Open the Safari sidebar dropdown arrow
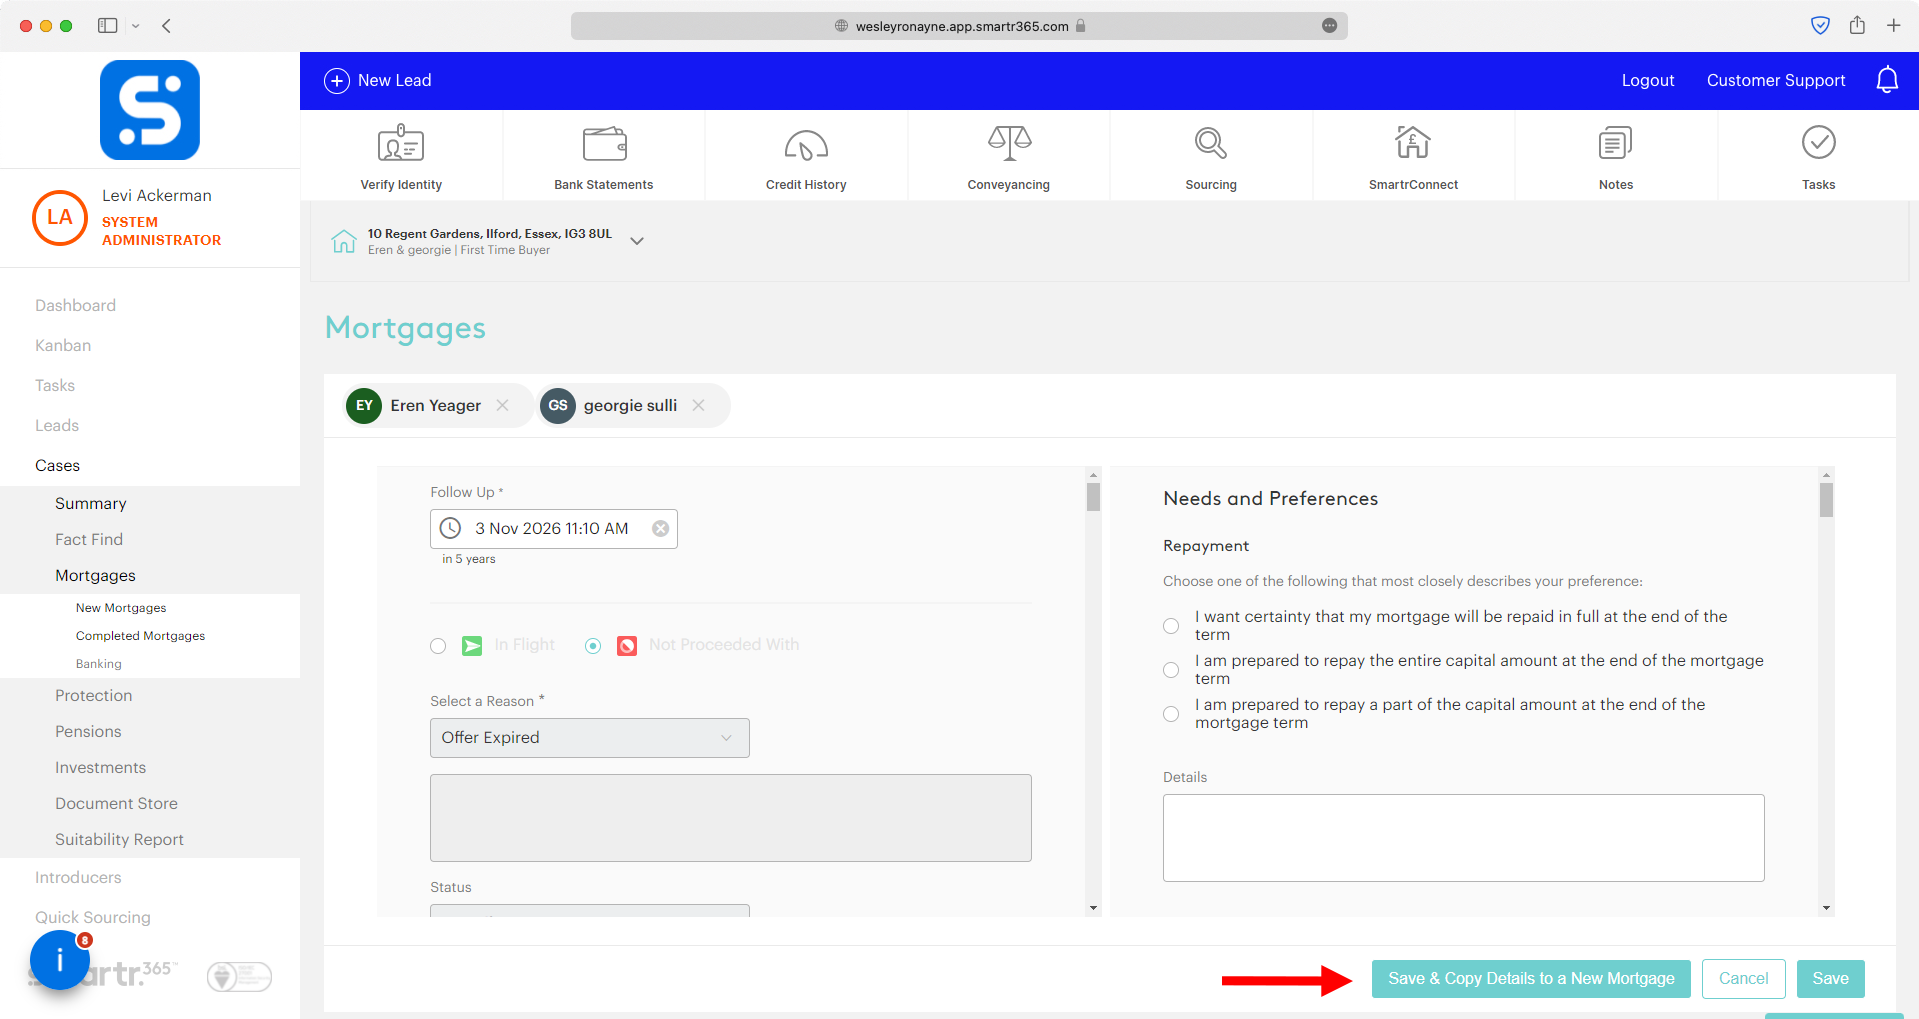 (136, 26)
